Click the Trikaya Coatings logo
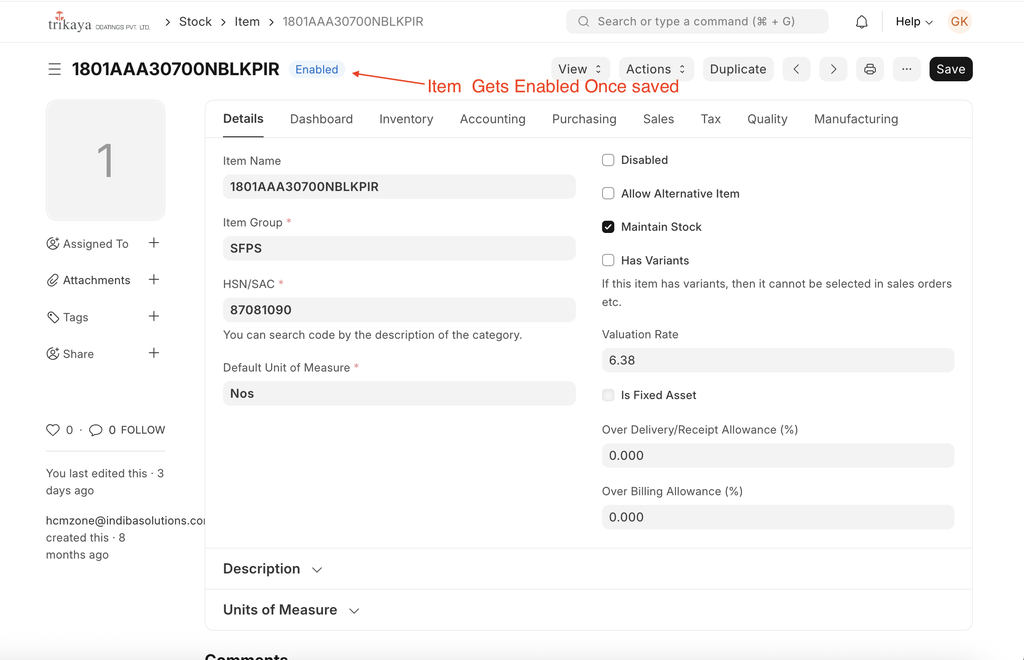The image size is (1024, 660). pyautogui.click(x=99, y=22)
